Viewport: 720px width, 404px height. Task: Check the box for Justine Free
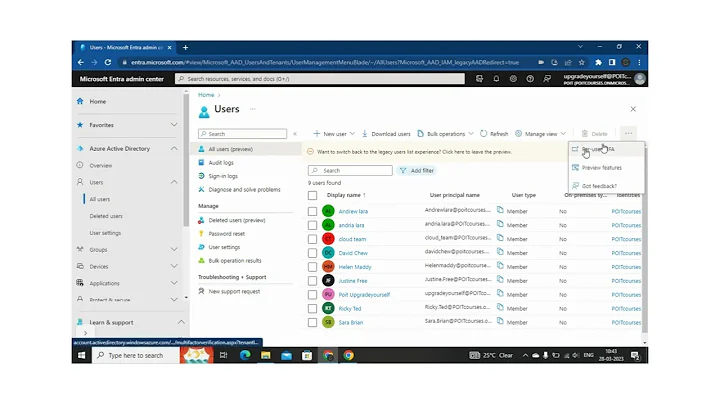click(x=312, y=281)
